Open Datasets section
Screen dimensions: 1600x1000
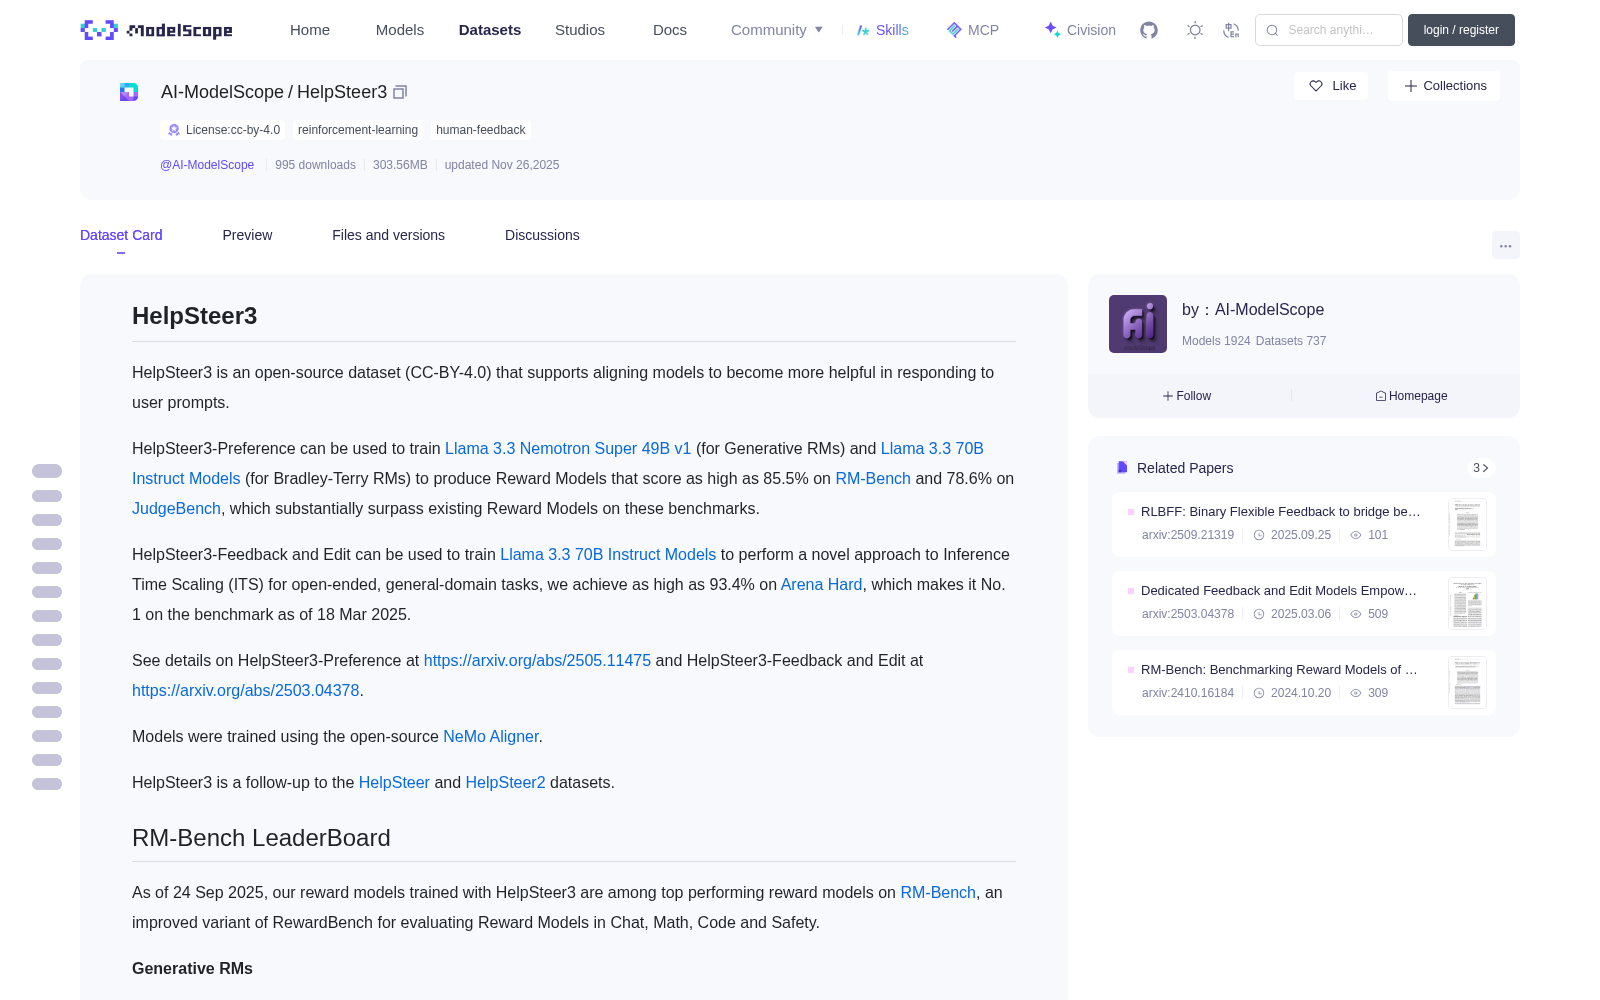point(490,30)
